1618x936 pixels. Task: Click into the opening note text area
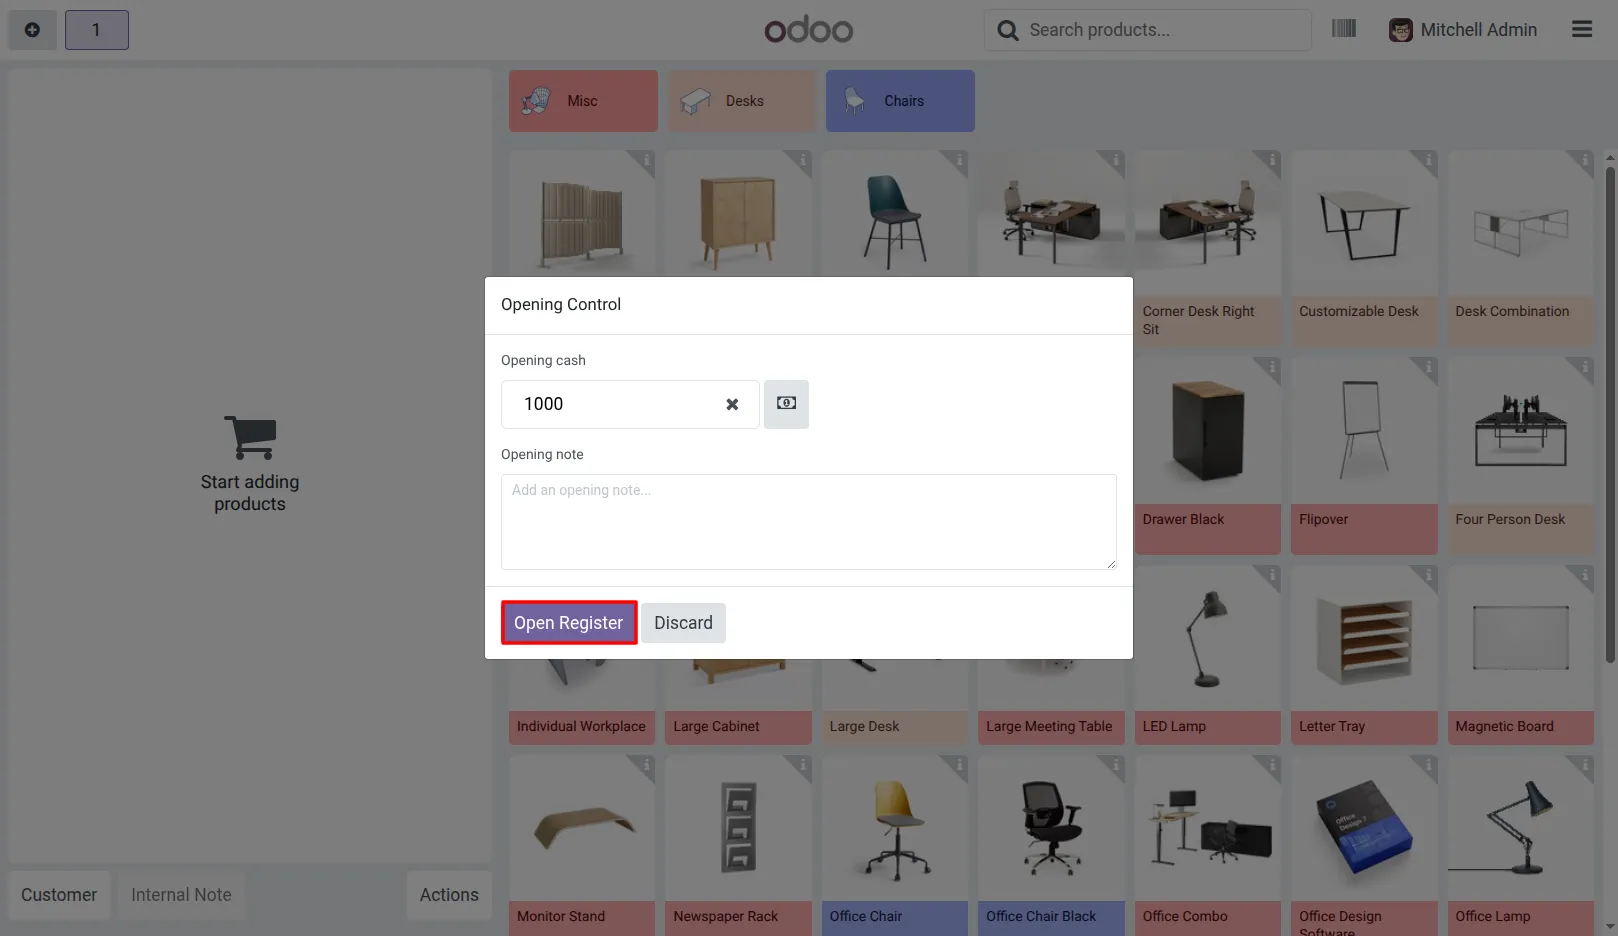[808, 522]
